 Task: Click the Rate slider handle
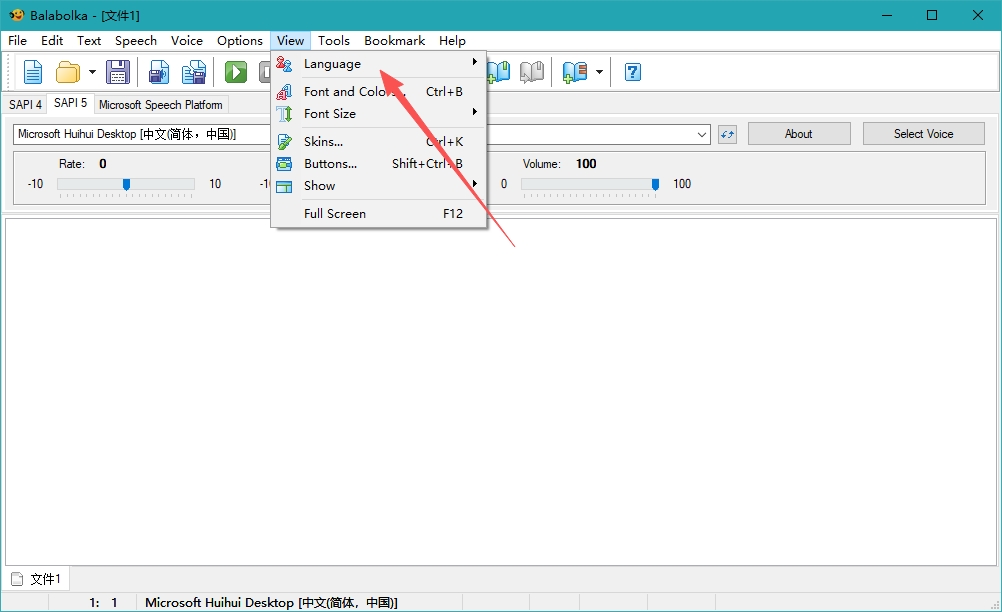click(126, 184)
